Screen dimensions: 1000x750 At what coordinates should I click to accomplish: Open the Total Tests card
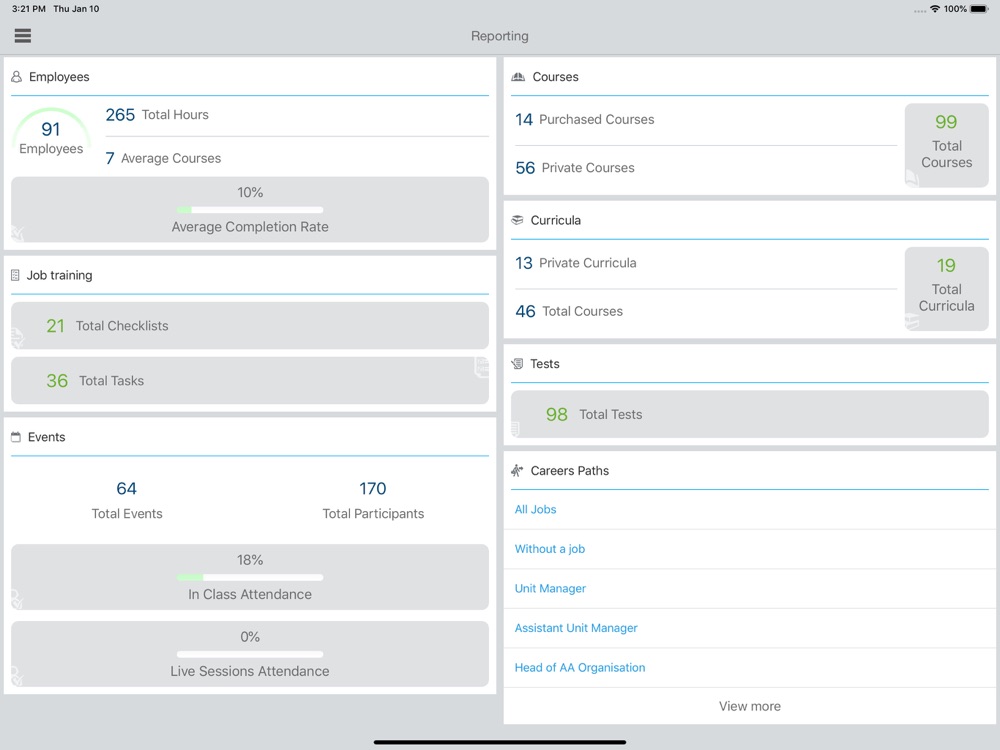point(749,414)
